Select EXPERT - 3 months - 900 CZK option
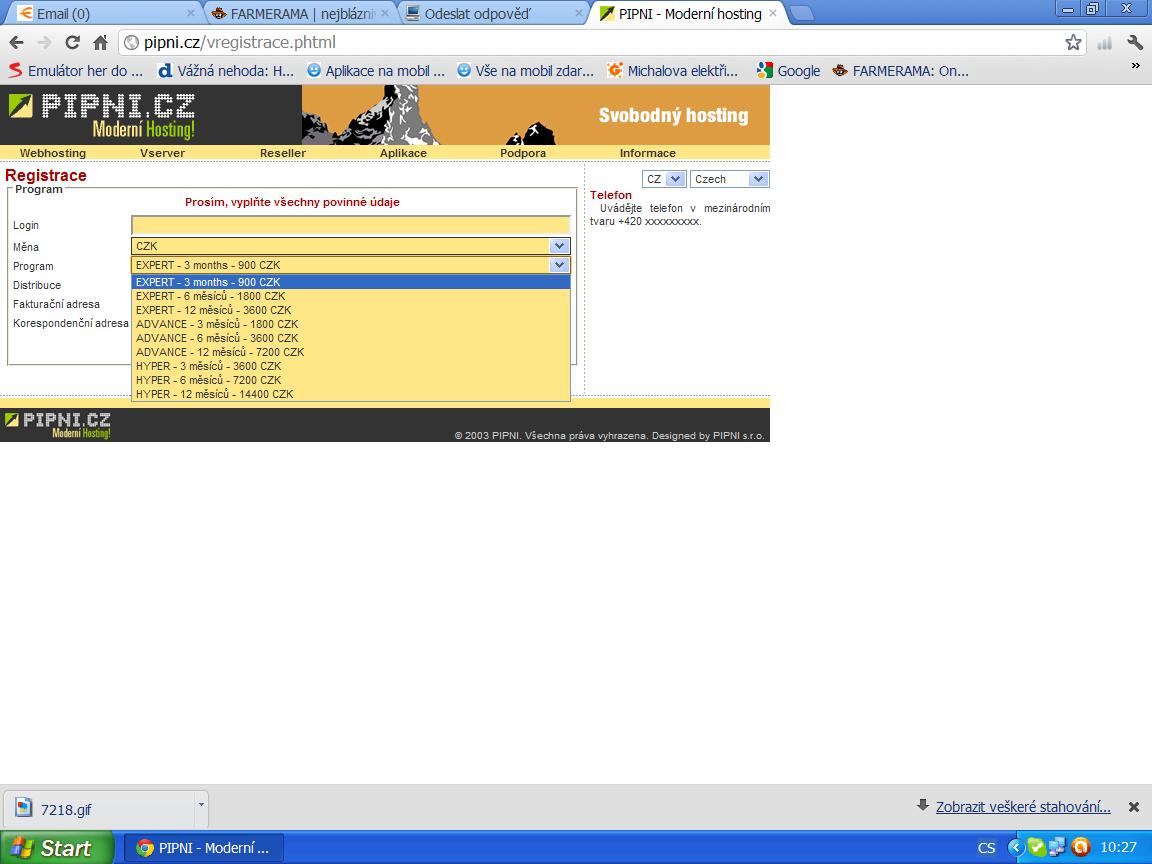The height and width of the screenshot is (864, 1152). 351,282
